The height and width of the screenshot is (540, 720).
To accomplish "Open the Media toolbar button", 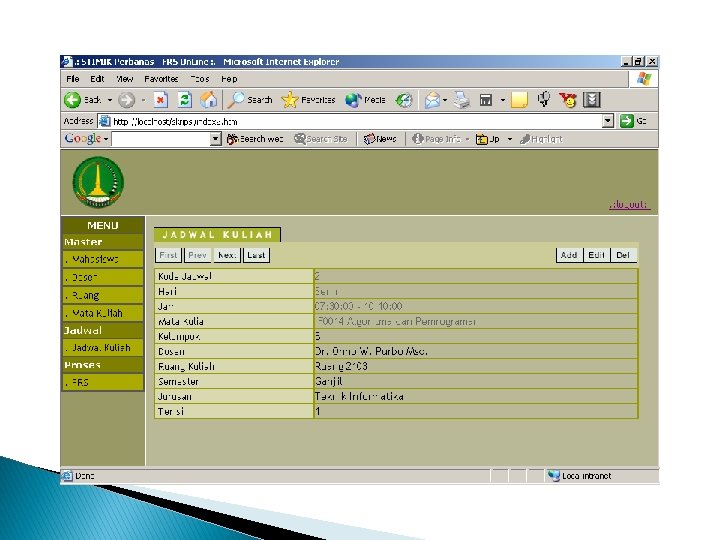I will coord(366,100).
